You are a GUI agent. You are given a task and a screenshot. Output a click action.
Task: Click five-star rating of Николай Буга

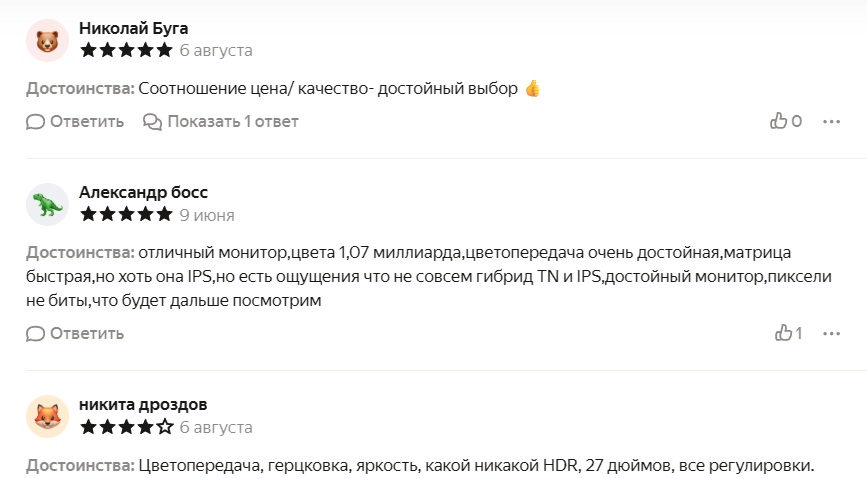point(127,50)
